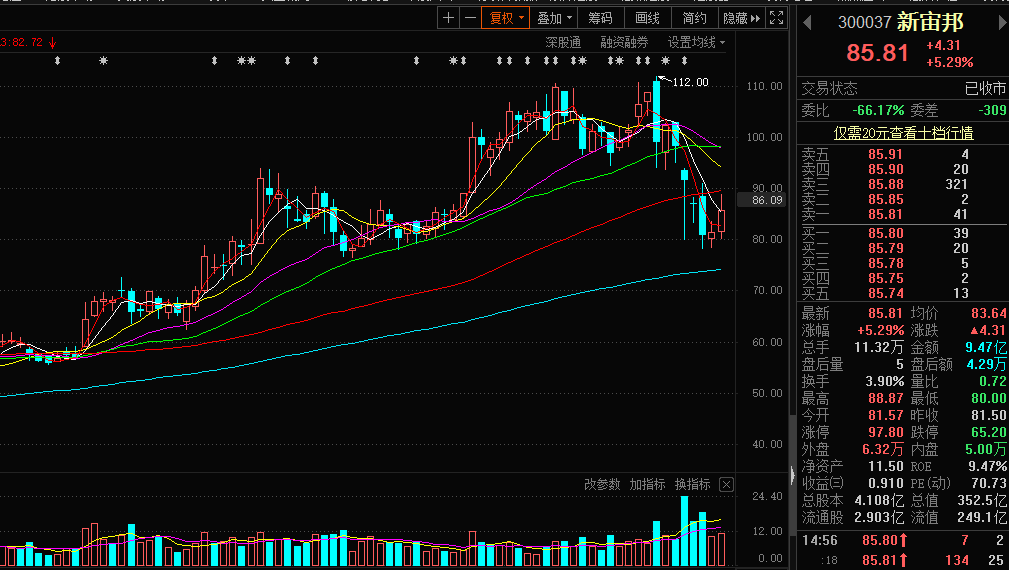Click the 涨幅 value +5.29%
Viewport: 1009px width, 570px height.
[x=880, y=330]
